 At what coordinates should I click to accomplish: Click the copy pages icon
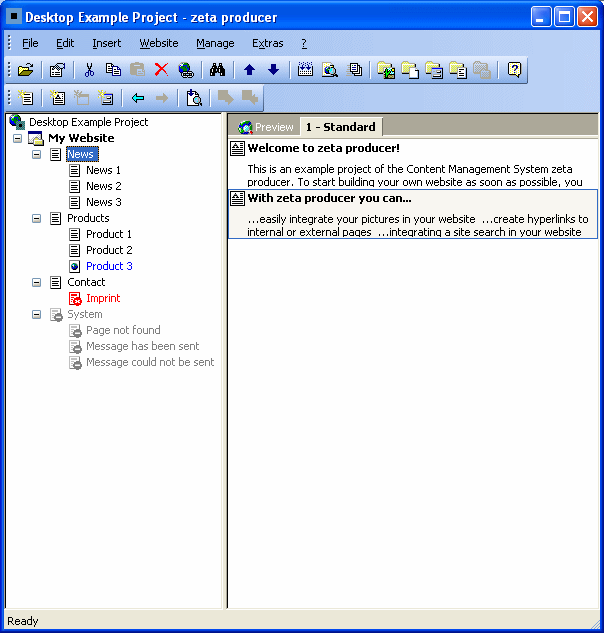coord(113,70)
